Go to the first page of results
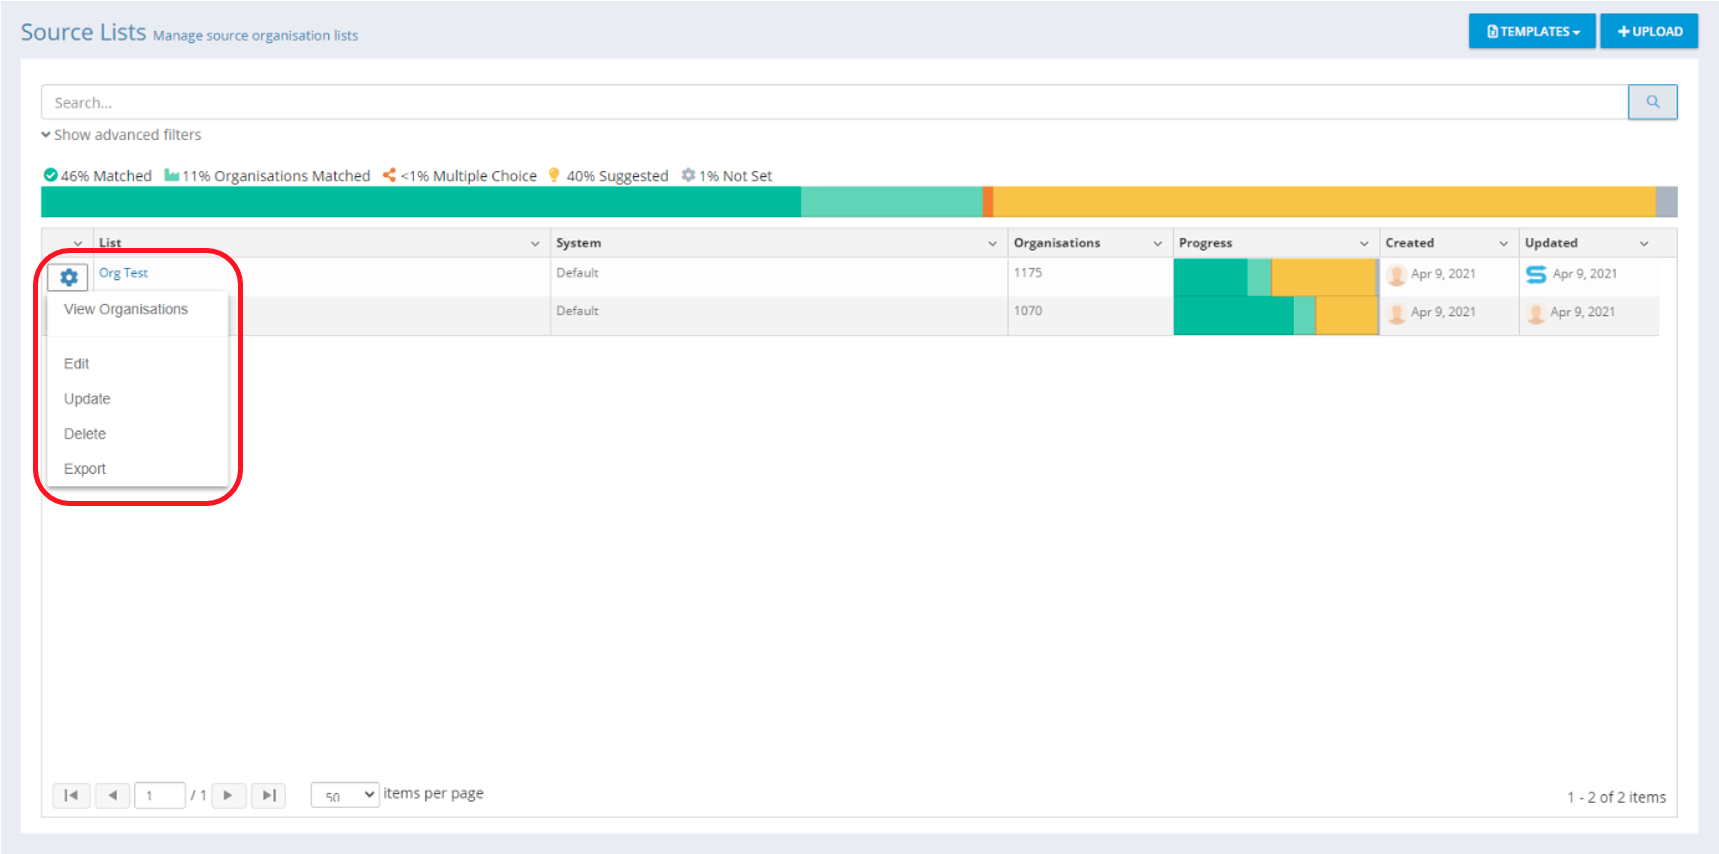Screen dimensions: 1719x854 pos(71,795)
